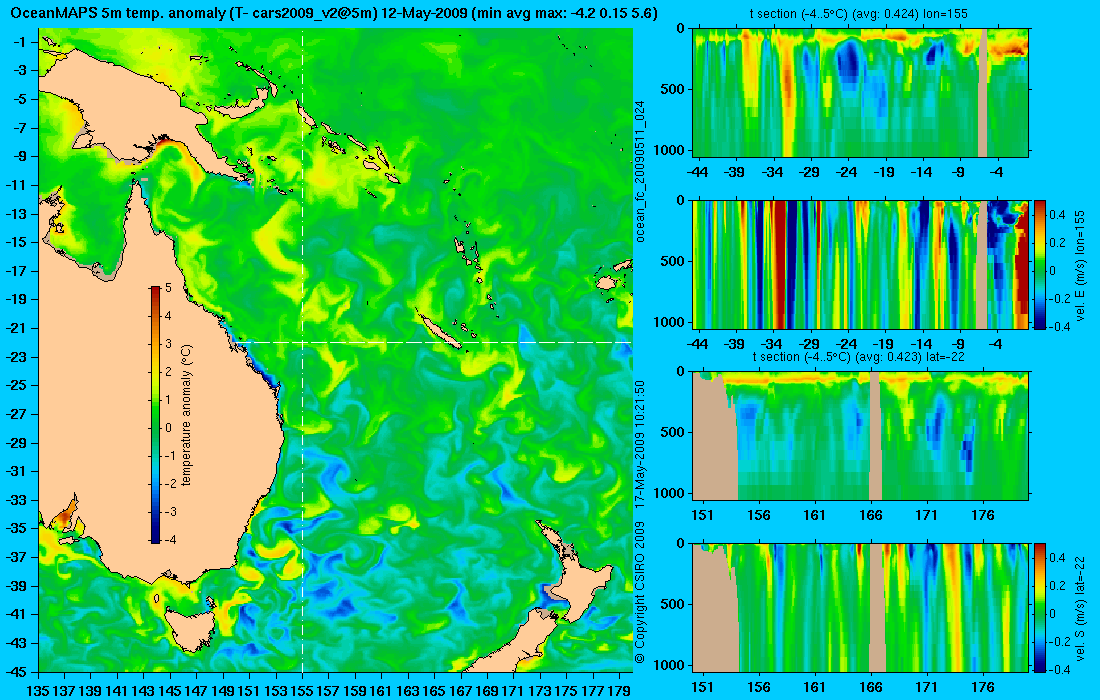This screenshot has height=700, width=1100.
Task: Click the '0.4' tick on the vel. E color bar
Action: point(1057,215)
